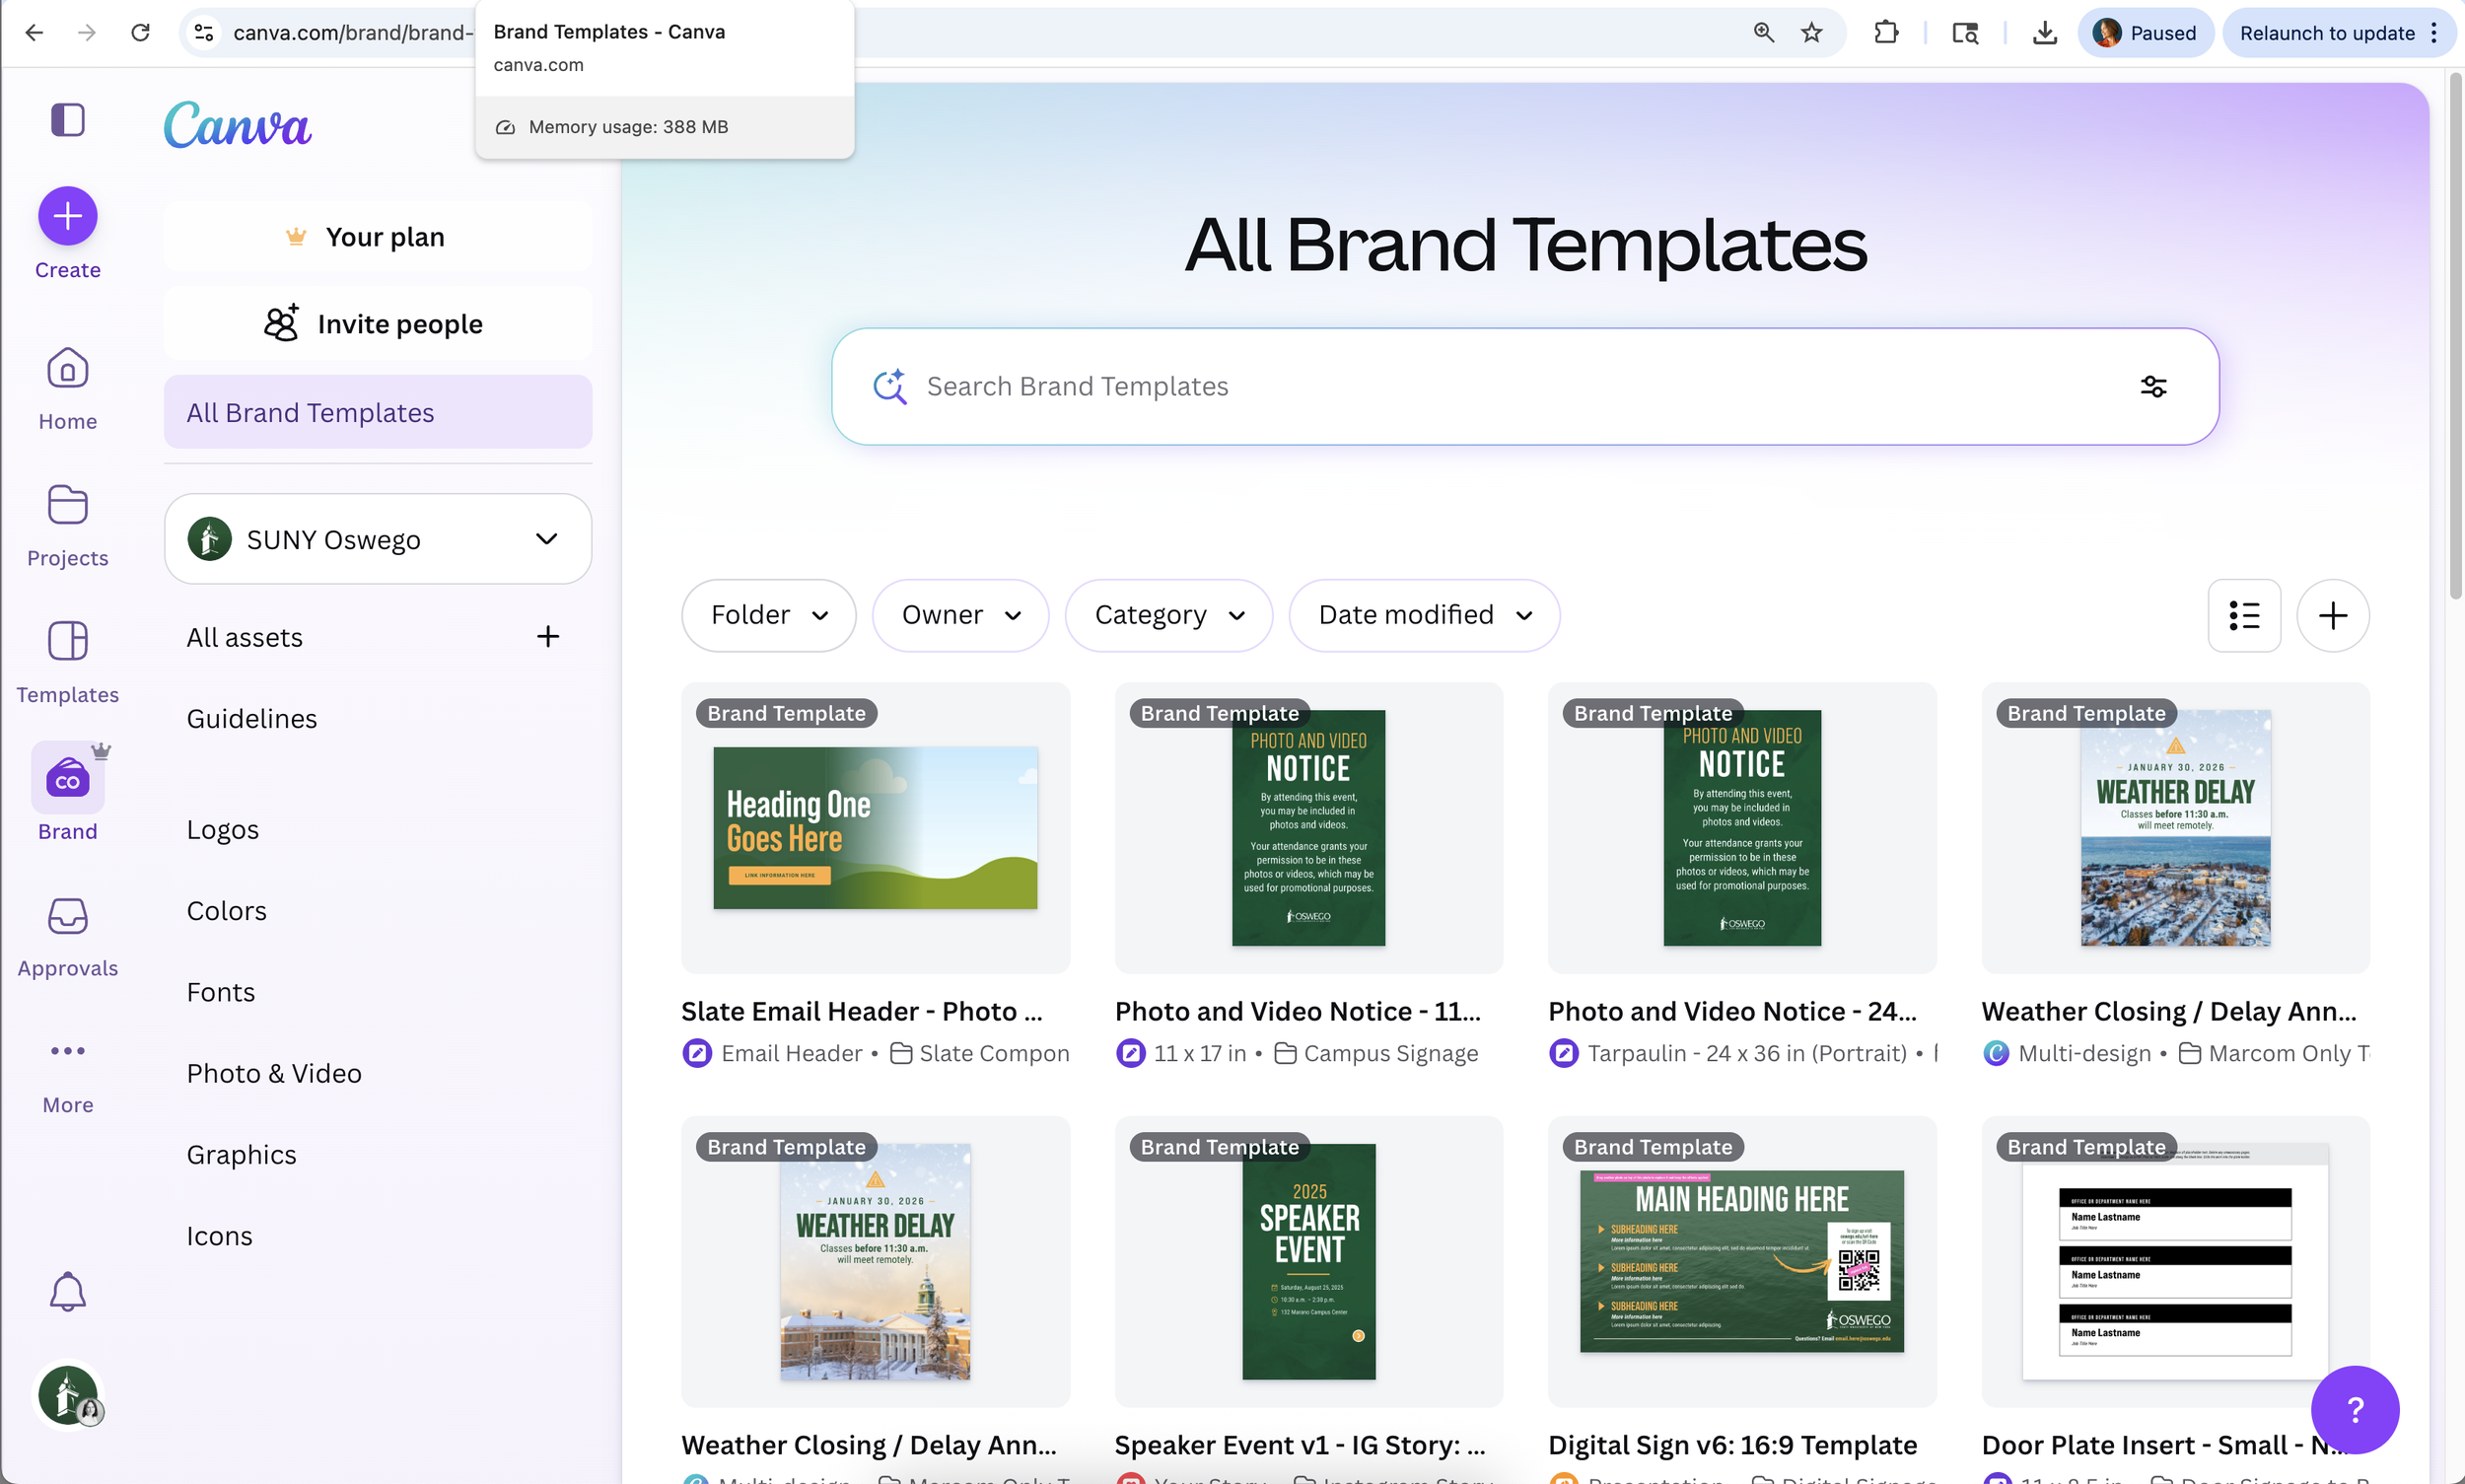Open the Approvals inbox icon
Image resolution: width=2465 pixels, height=1484 pixels.
point(68,915)
